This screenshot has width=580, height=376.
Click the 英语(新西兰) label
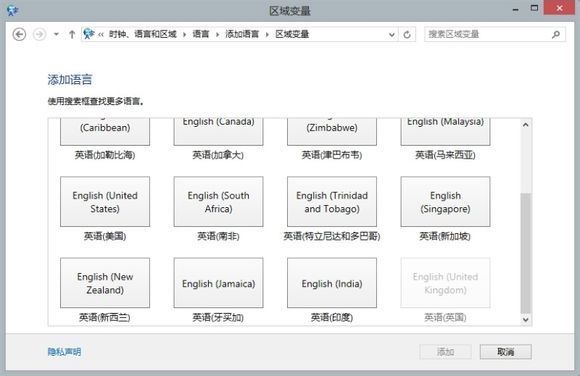(x=105, y=317)
